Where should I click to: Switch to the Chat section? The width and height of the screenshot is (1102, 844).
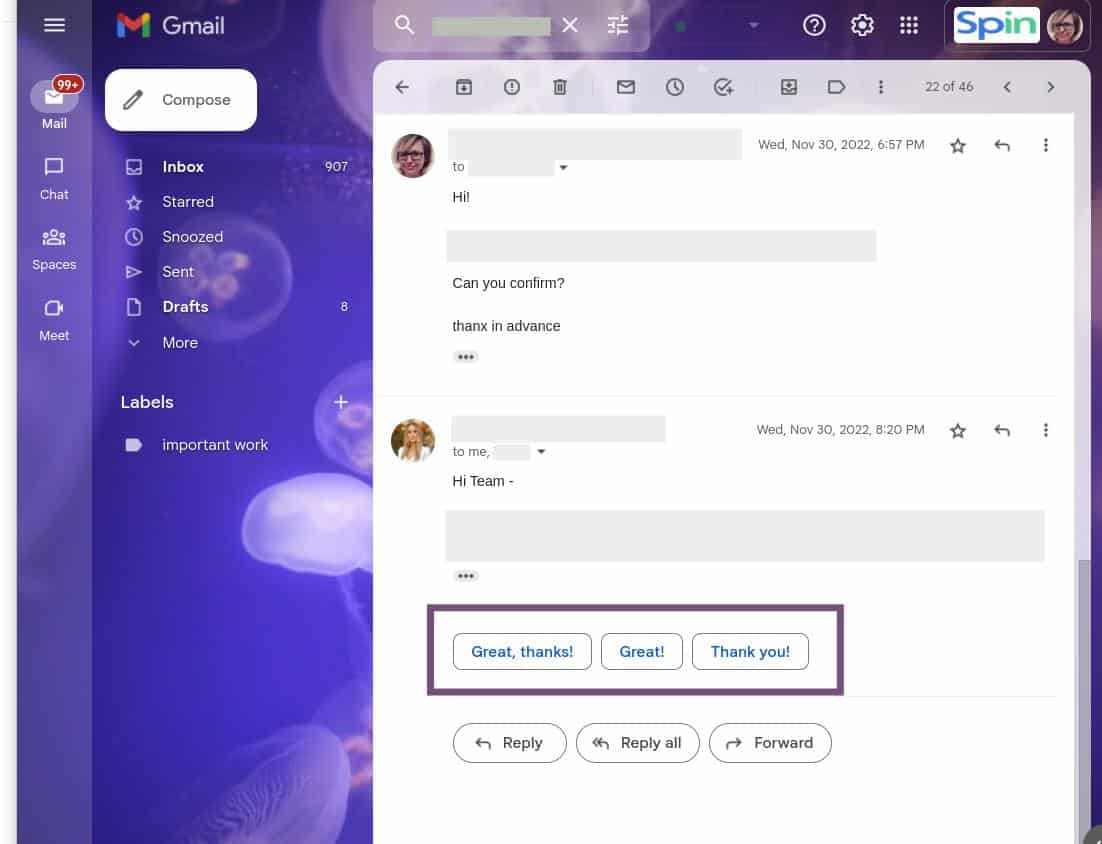pyautogui.click(x=54, y=178)
